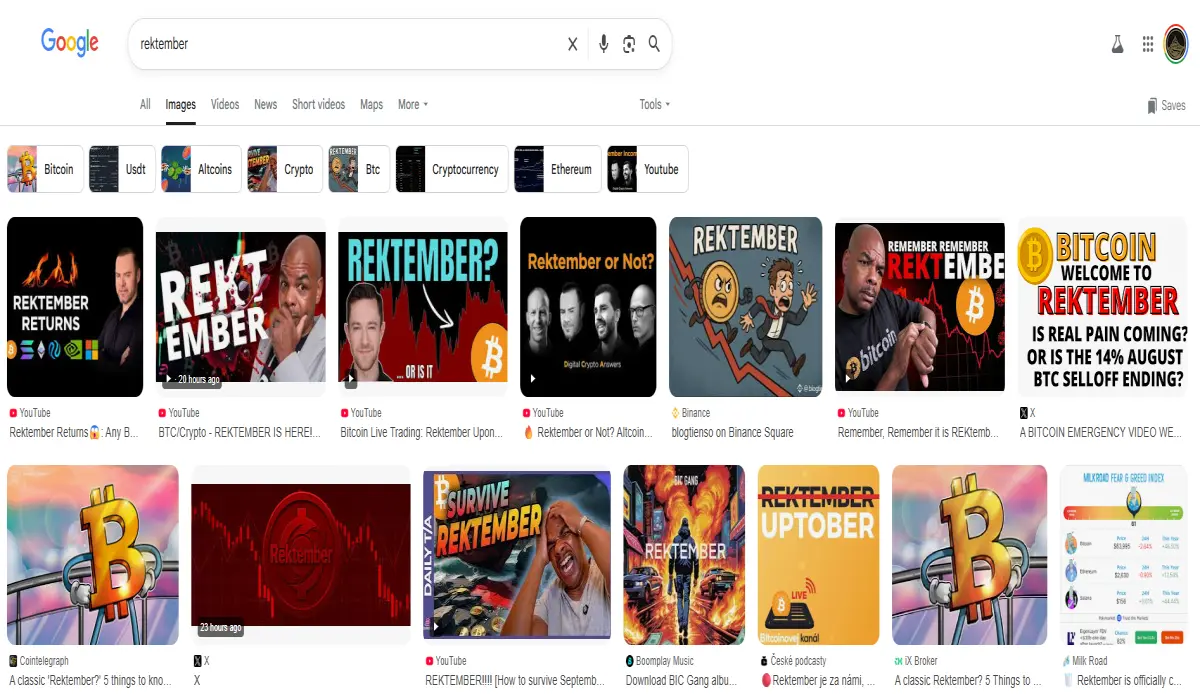This screenshot has height=696, width=1200.
Task: Open the Google account profile avatar
Action: click(x=1176, y=44)
